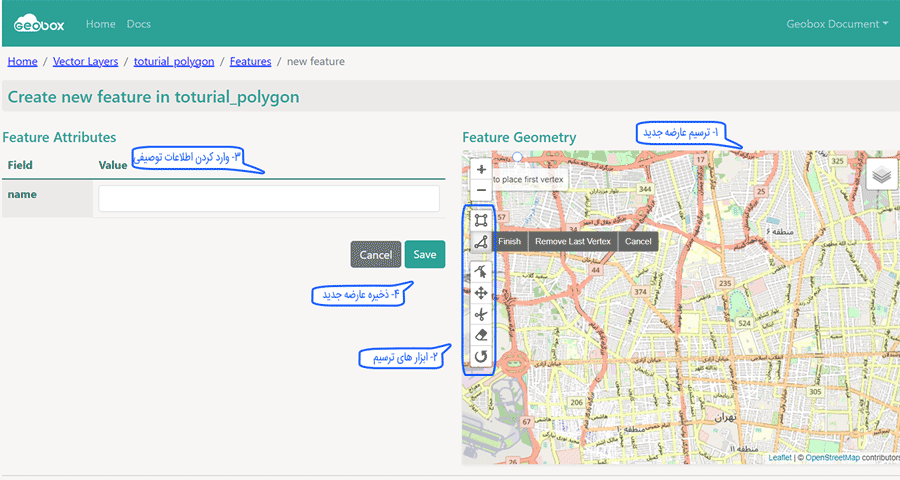Pick the eraser removal tool
900x480 pixels.
[481, 335]
